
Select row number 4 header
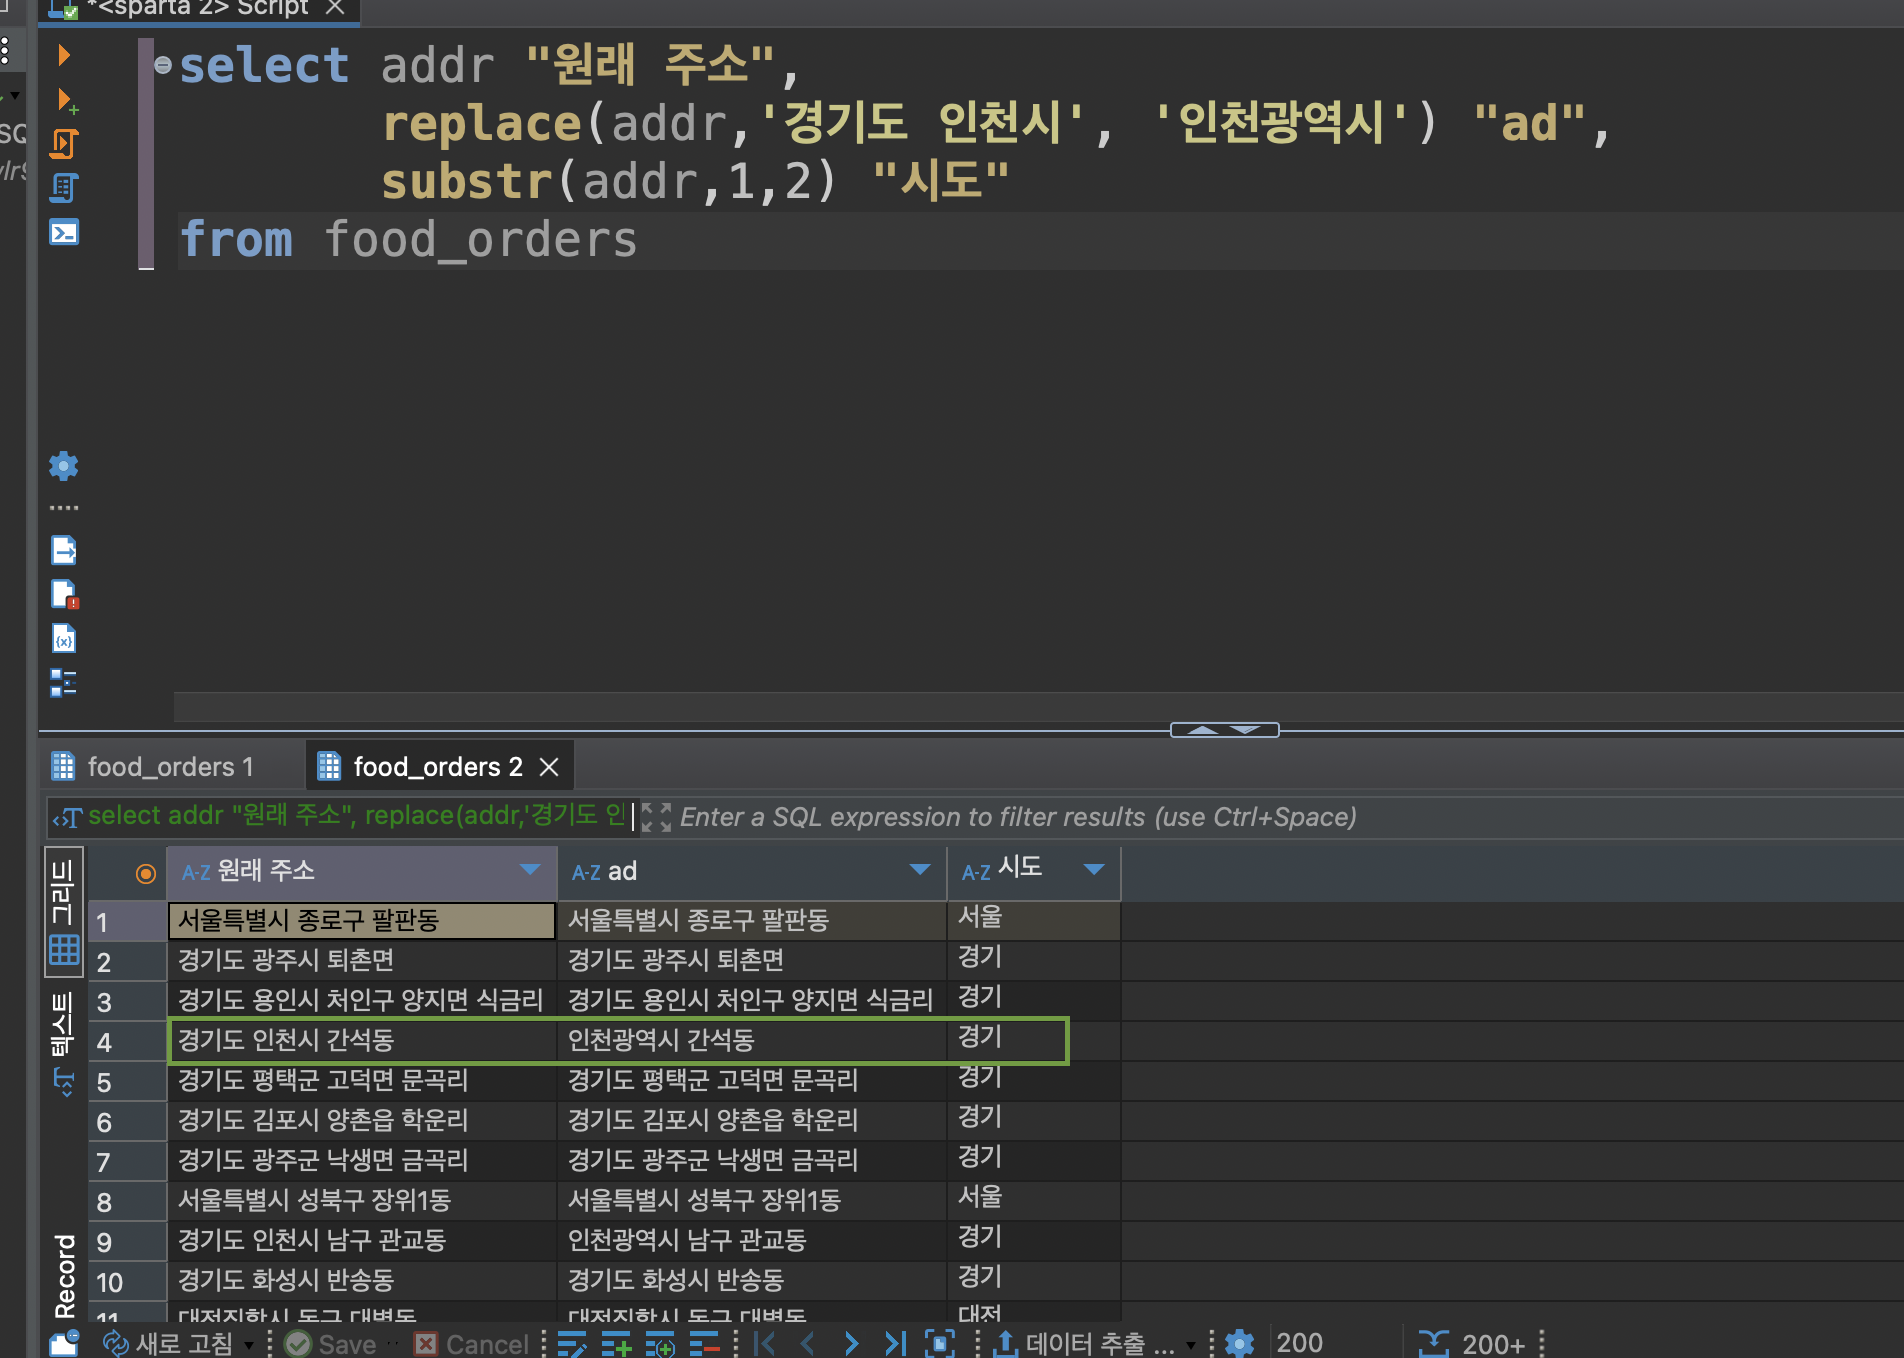(127, 1042)
